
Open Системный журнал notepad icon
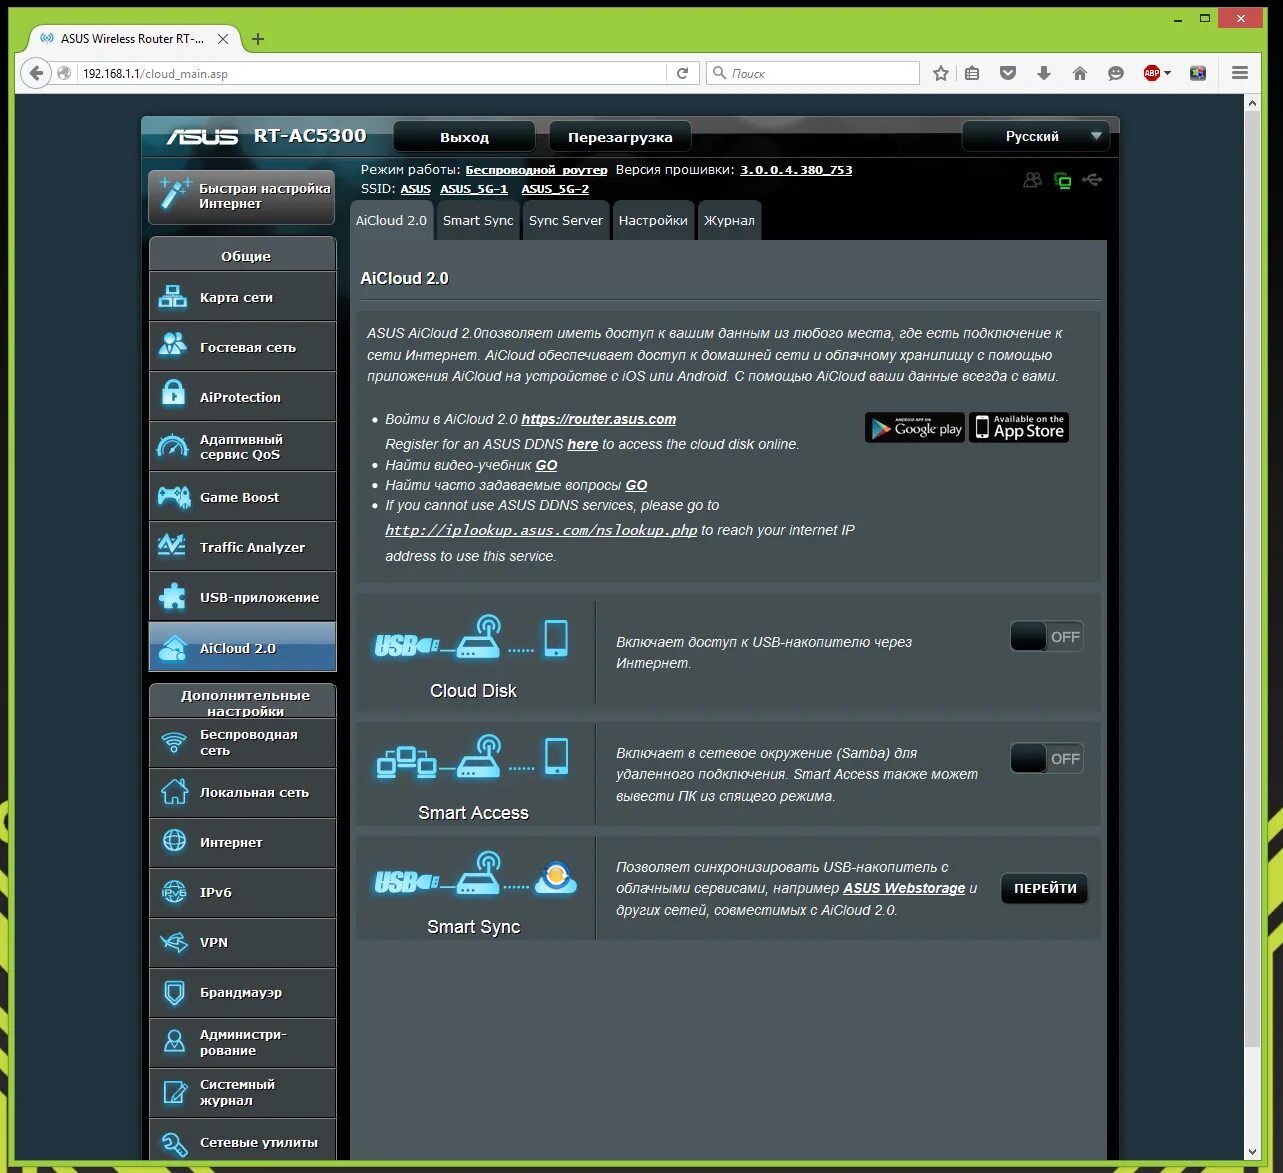[174, 1092]
